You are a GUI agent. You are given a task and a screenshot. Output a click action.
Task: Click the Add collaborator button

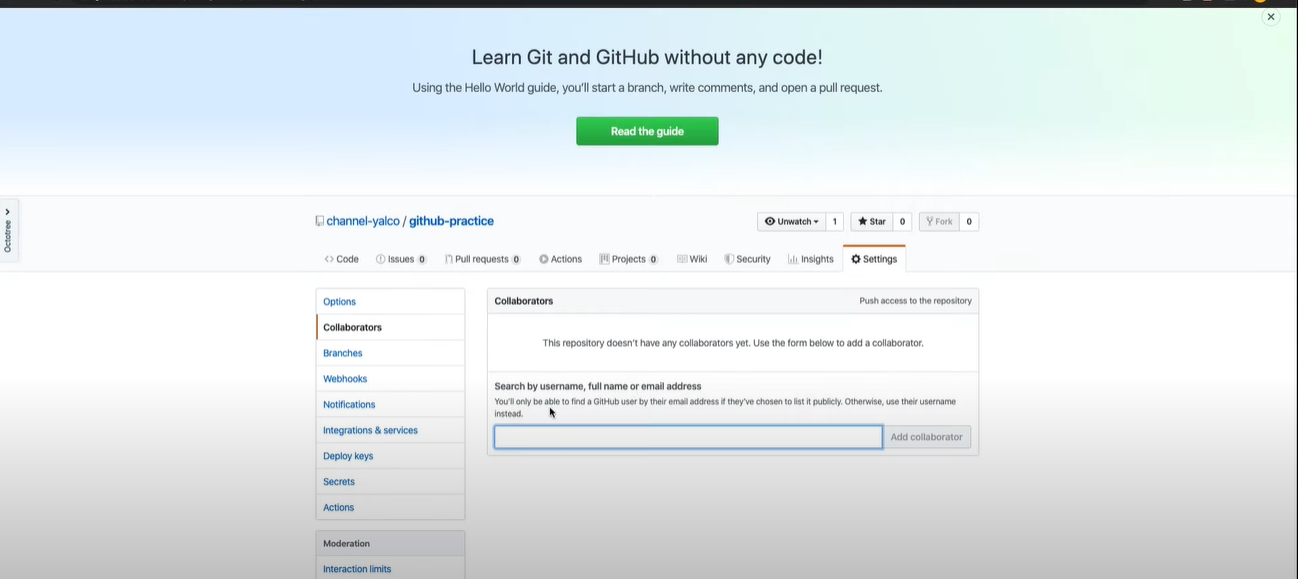(927, 437)
